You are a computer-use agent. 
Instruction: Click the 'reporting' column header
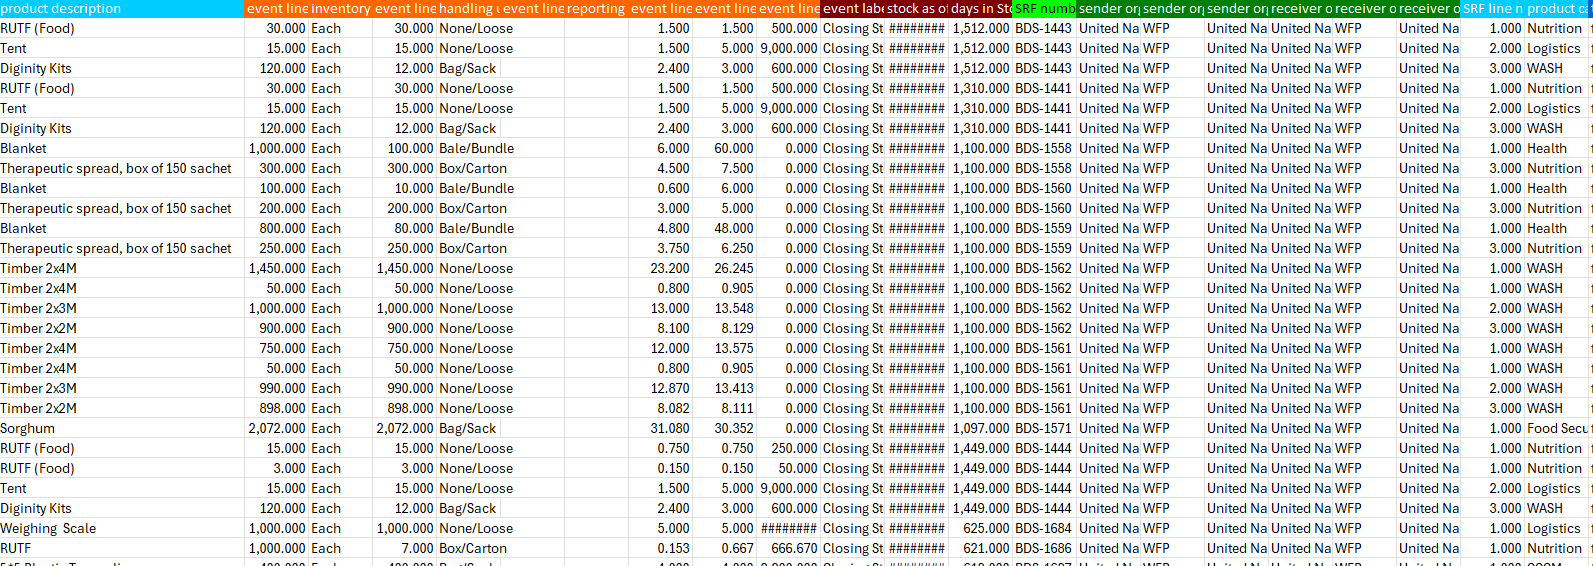pos(596,8)
